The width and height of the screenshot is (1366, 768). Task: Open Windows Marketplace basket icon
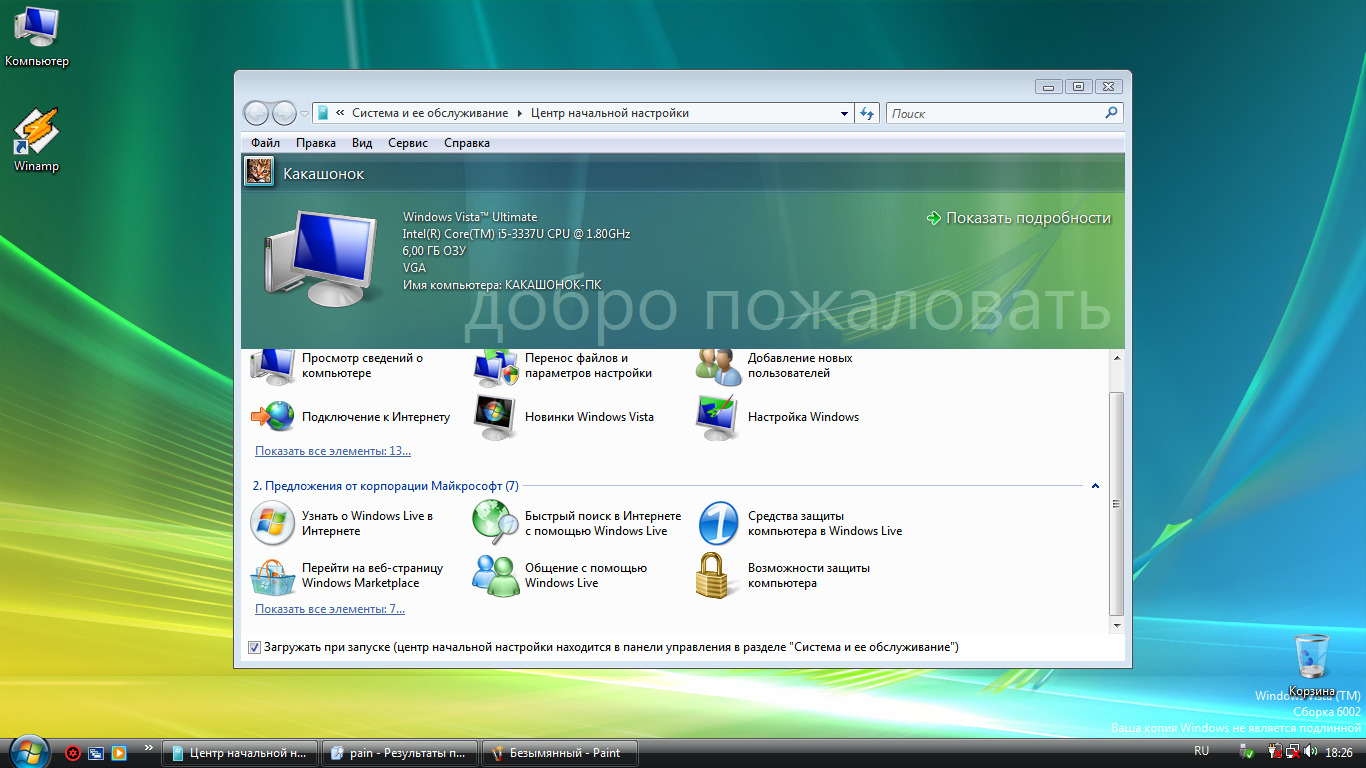(272, 576)
